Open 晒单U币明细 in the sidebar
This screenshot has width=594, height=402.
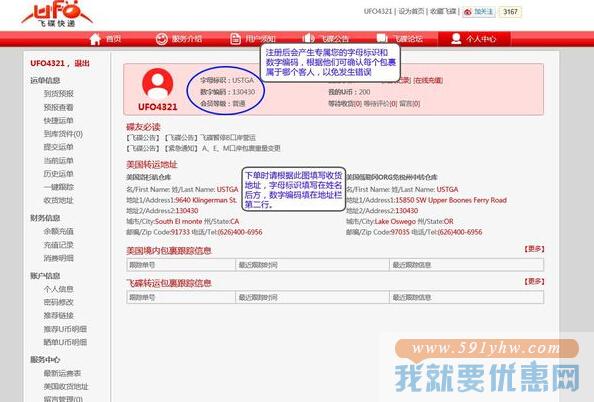pyautogui.click(x=65, y=342)
